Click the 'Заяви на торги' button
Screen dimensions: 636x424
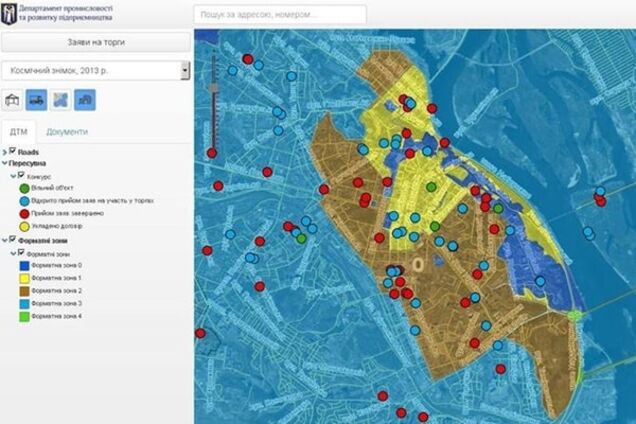click(x=95, y=42)
